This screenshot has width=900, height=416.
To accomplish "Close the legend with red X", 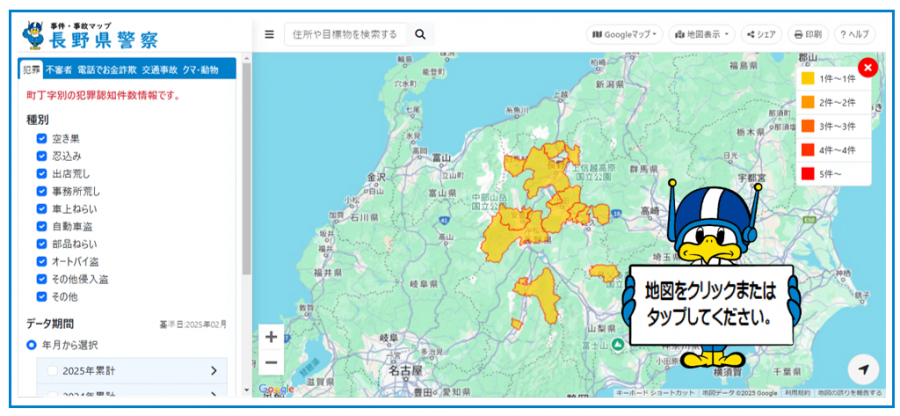I will [867, 68].
